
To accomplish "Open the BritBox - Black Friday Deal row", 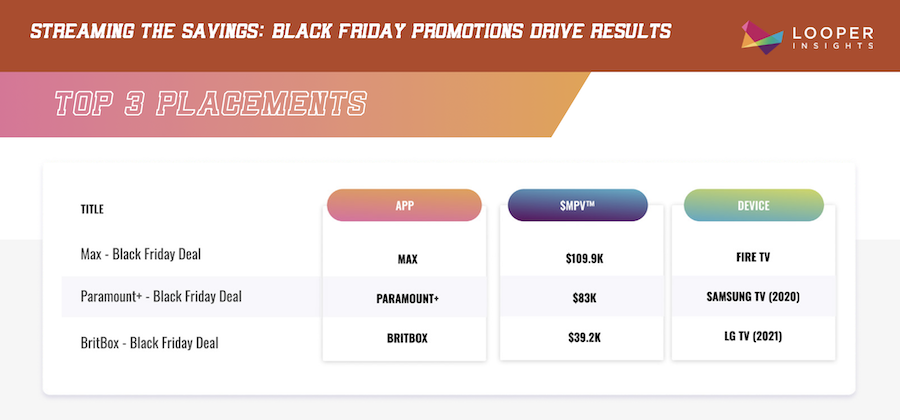I will click(149, 342).
